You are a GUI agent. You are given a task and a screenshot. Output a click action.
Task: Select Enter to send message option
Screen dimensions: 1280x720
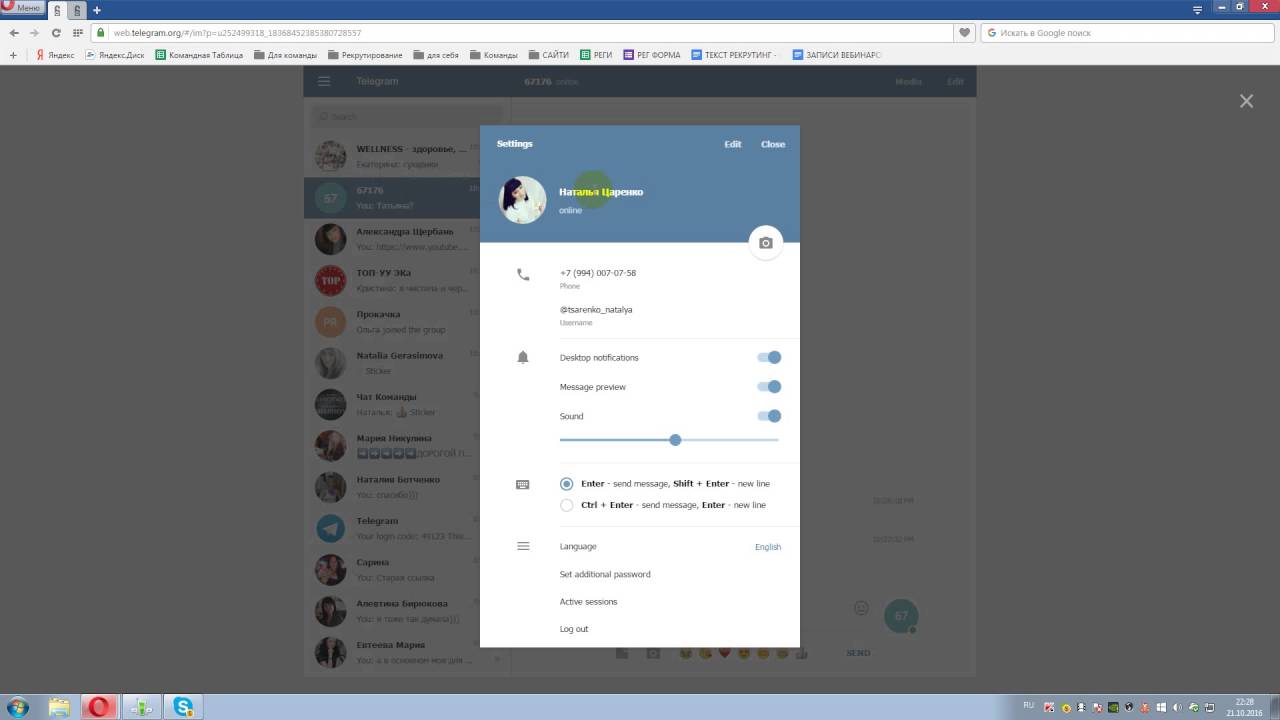[566, 484]
